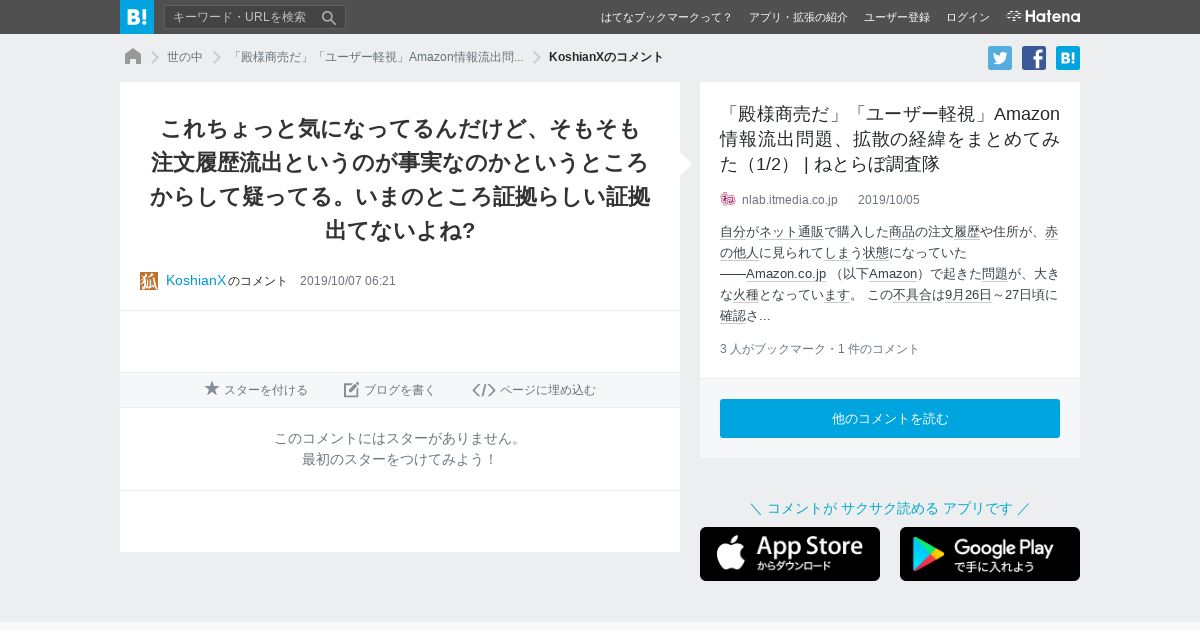Click KoshianX user avatar
Screen dimensions: 1200x630
pos(149,281)
